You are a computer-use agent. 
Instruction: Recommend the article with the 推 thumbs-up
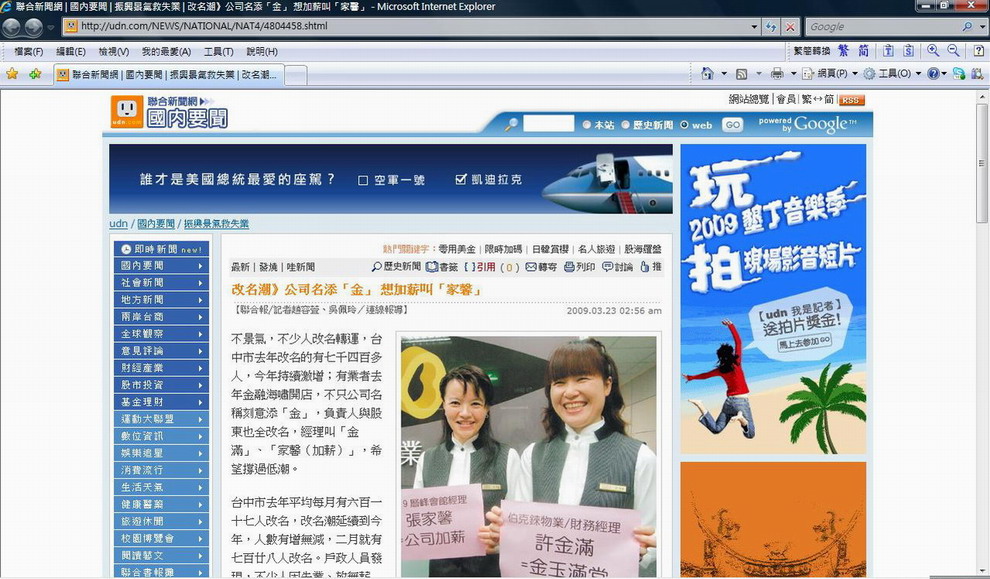click(x=651, y=267)
